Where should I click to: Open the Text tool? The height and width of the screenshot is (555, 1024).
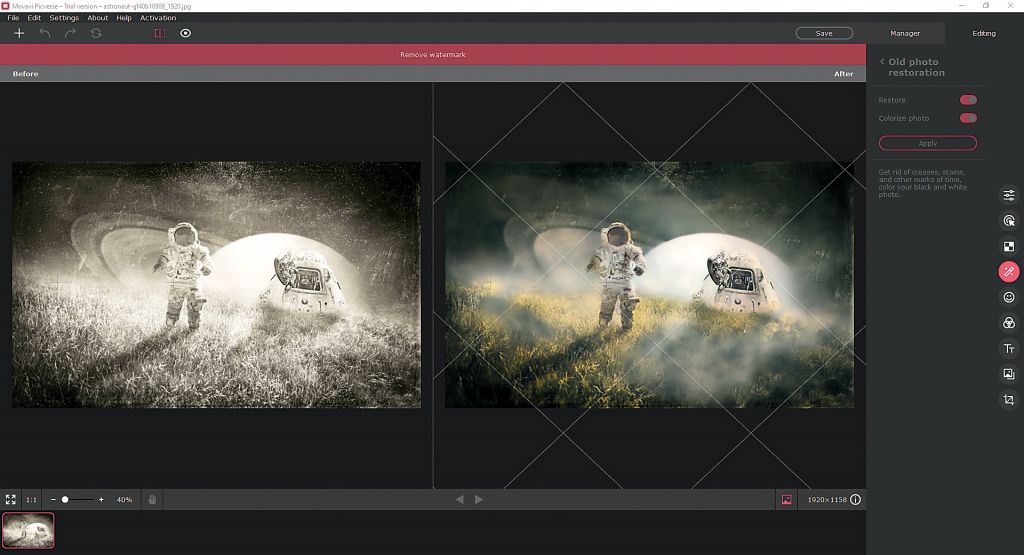click(x=1009, y=349)
